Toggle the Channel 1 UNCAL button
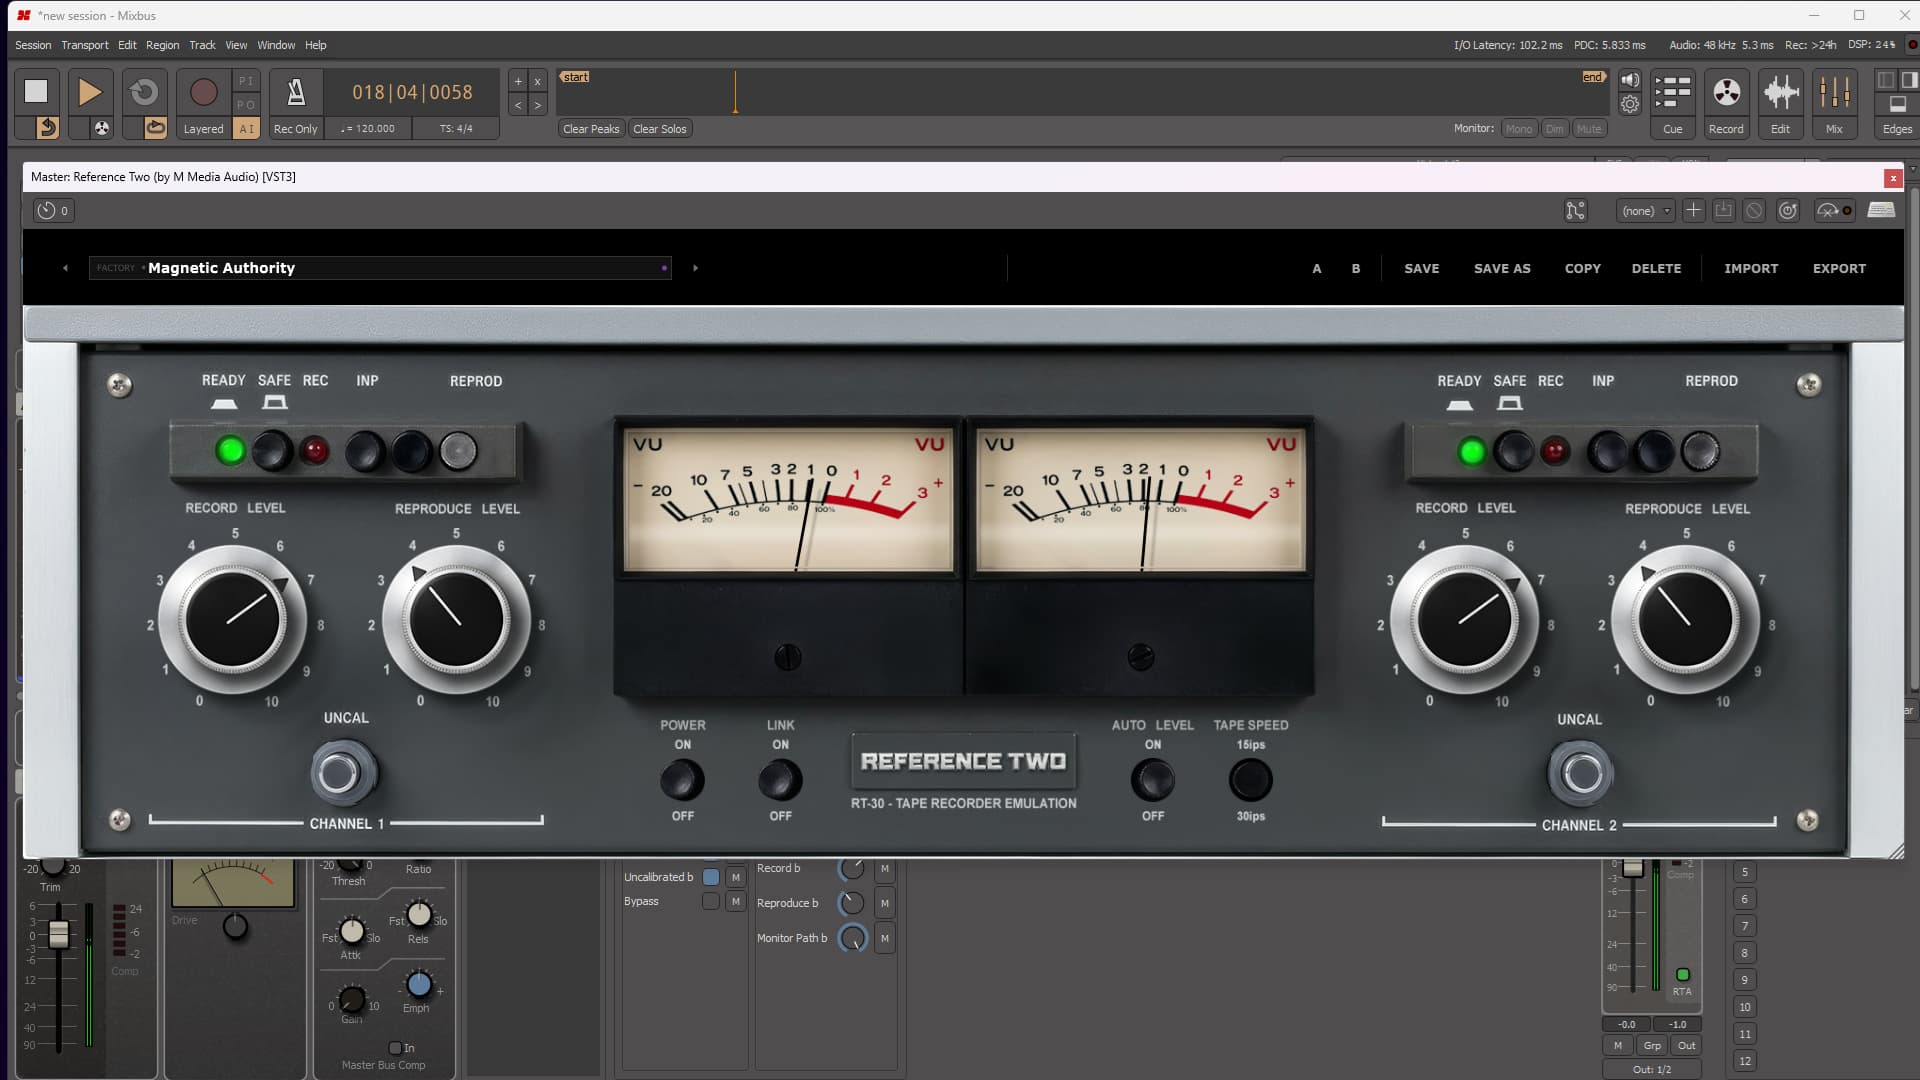This screenshot has width=1920, height=1080. click(x=341, y=773)
